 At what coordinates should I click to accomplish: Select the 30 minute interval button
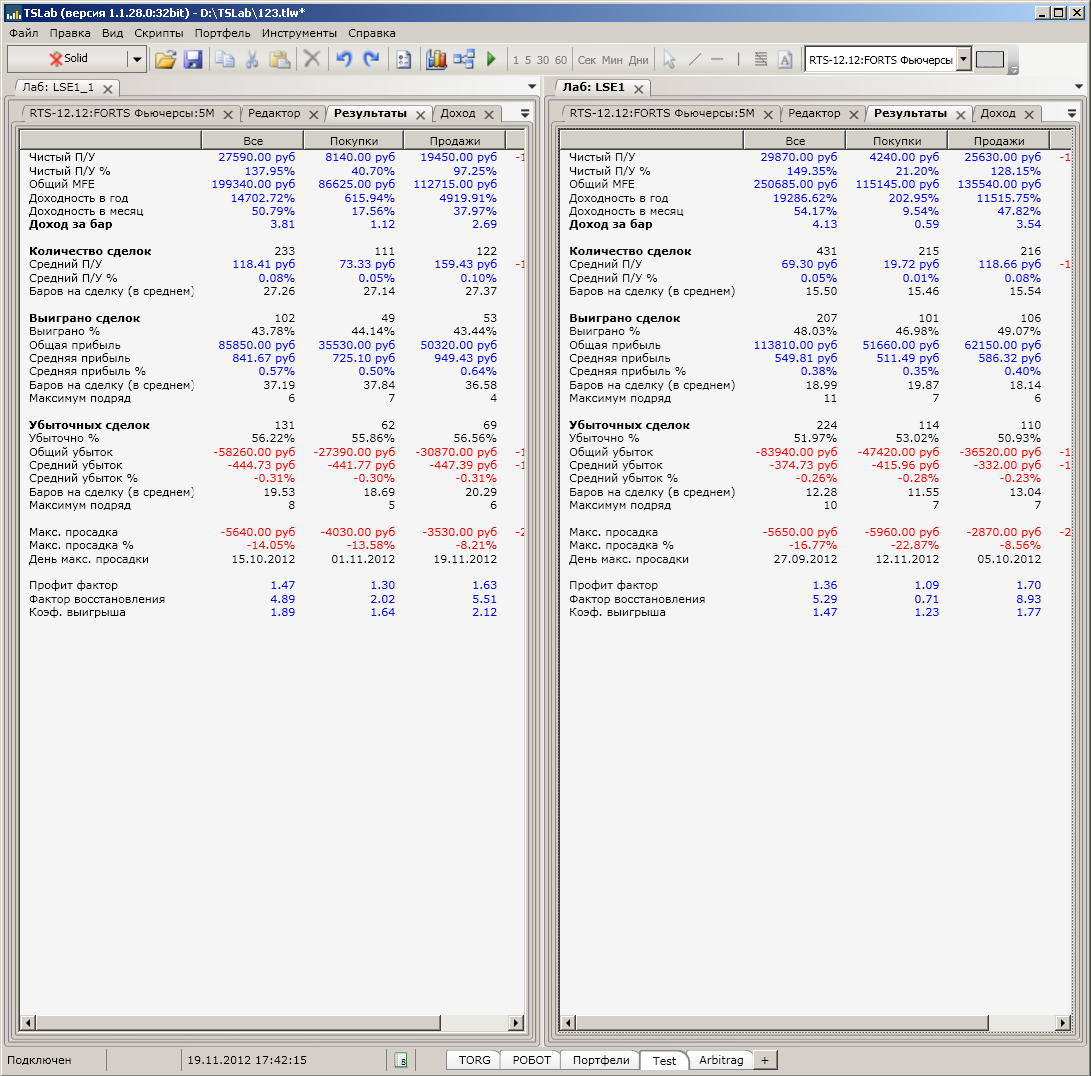click(543, 60)
